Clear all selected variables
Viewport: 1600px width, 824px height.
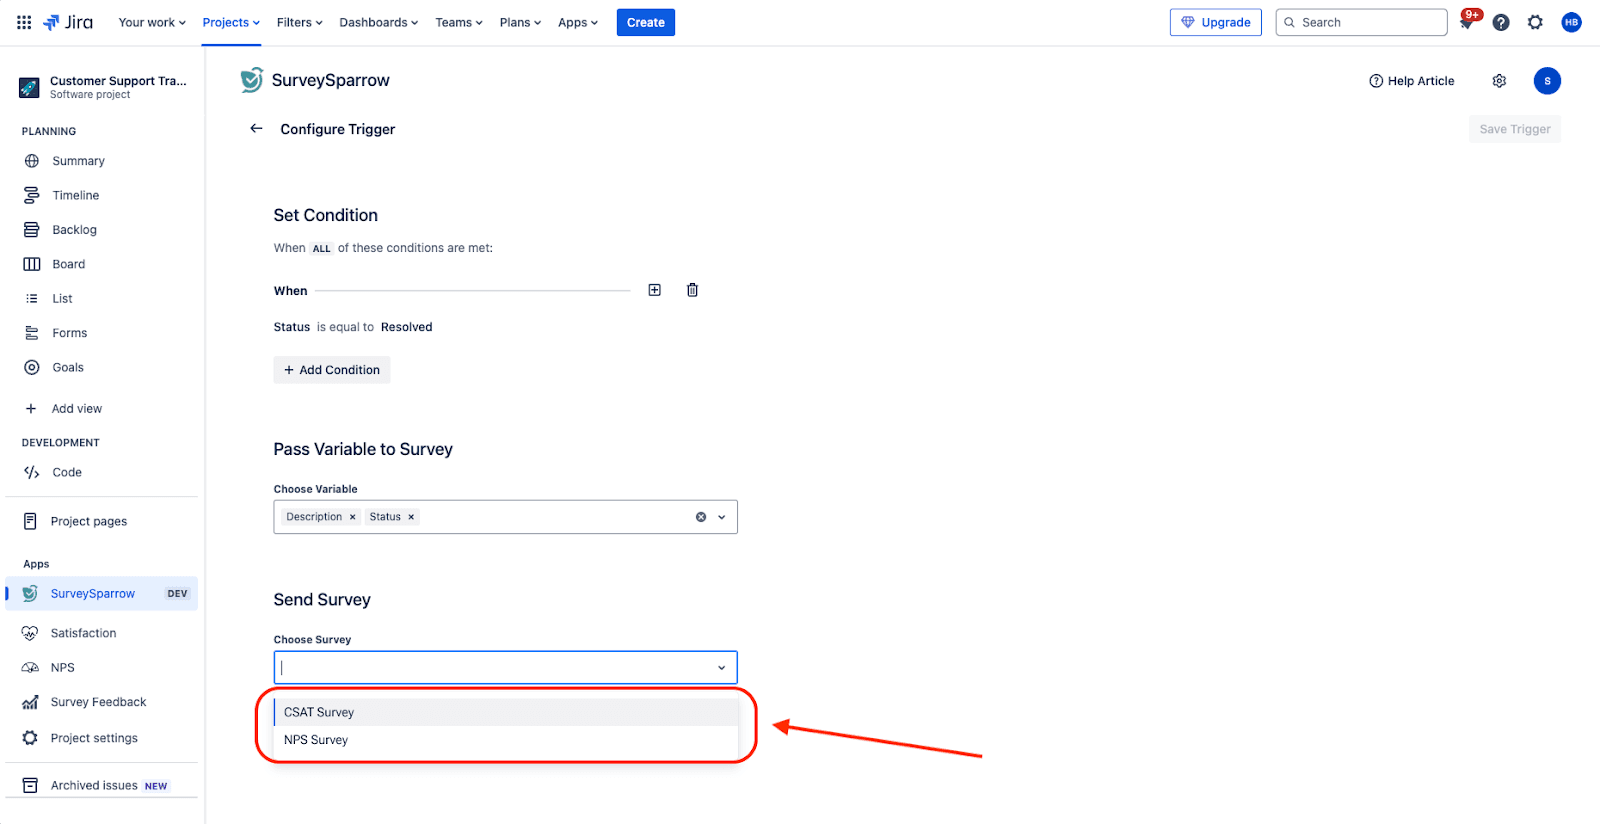point(701,517)
